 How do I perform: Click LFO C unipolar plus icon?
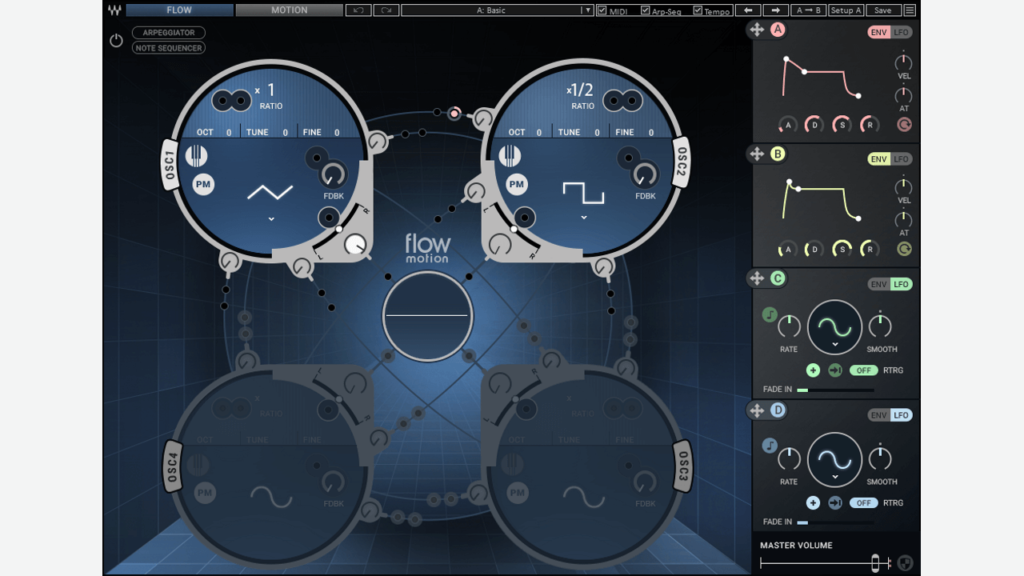[x=813, y=370]
